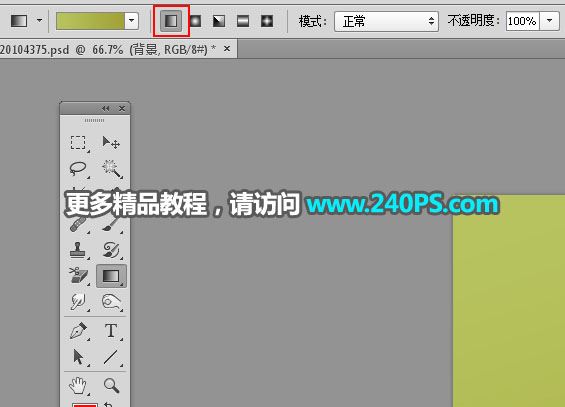
Task: Select the Healing Brush bandage tool
Action: 79,224
